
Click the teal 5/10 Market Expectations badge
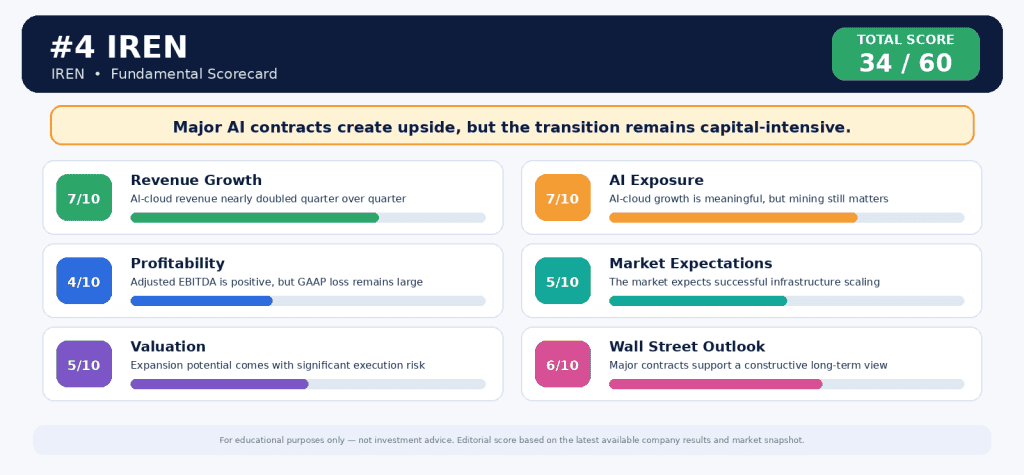pos(563,281)
